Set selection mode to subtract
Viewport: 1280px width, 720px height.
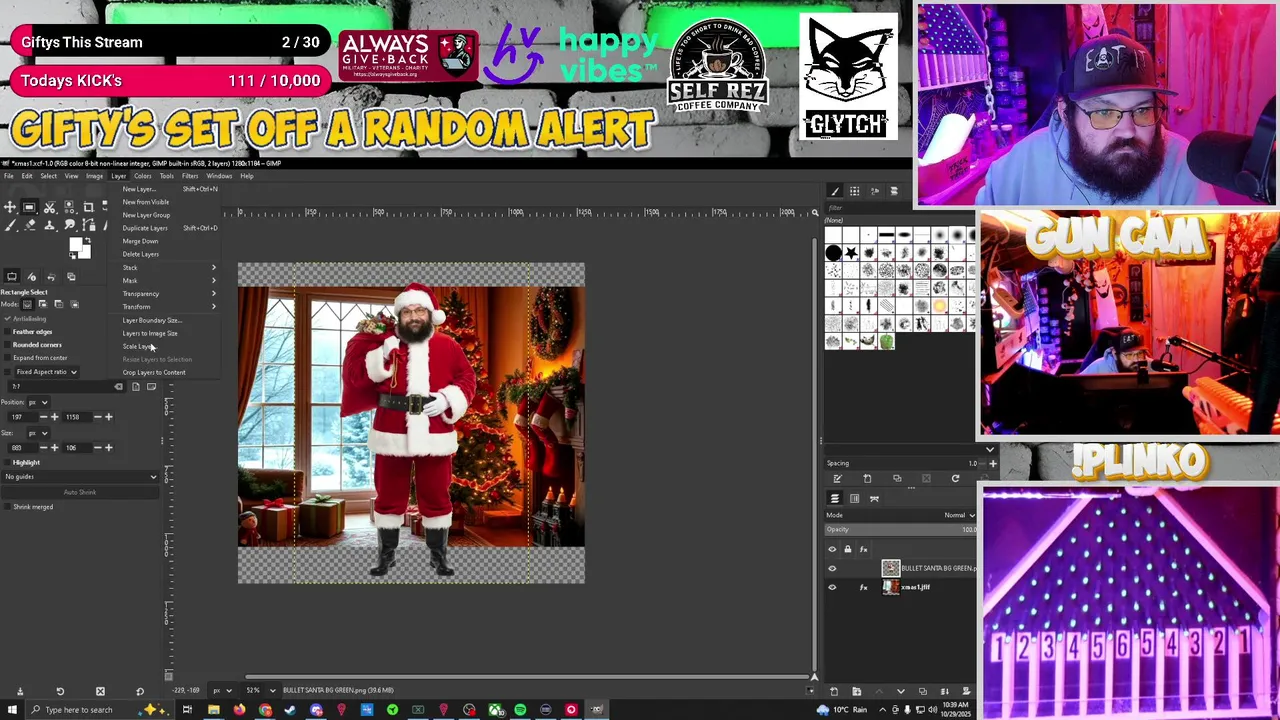point(58,304)
